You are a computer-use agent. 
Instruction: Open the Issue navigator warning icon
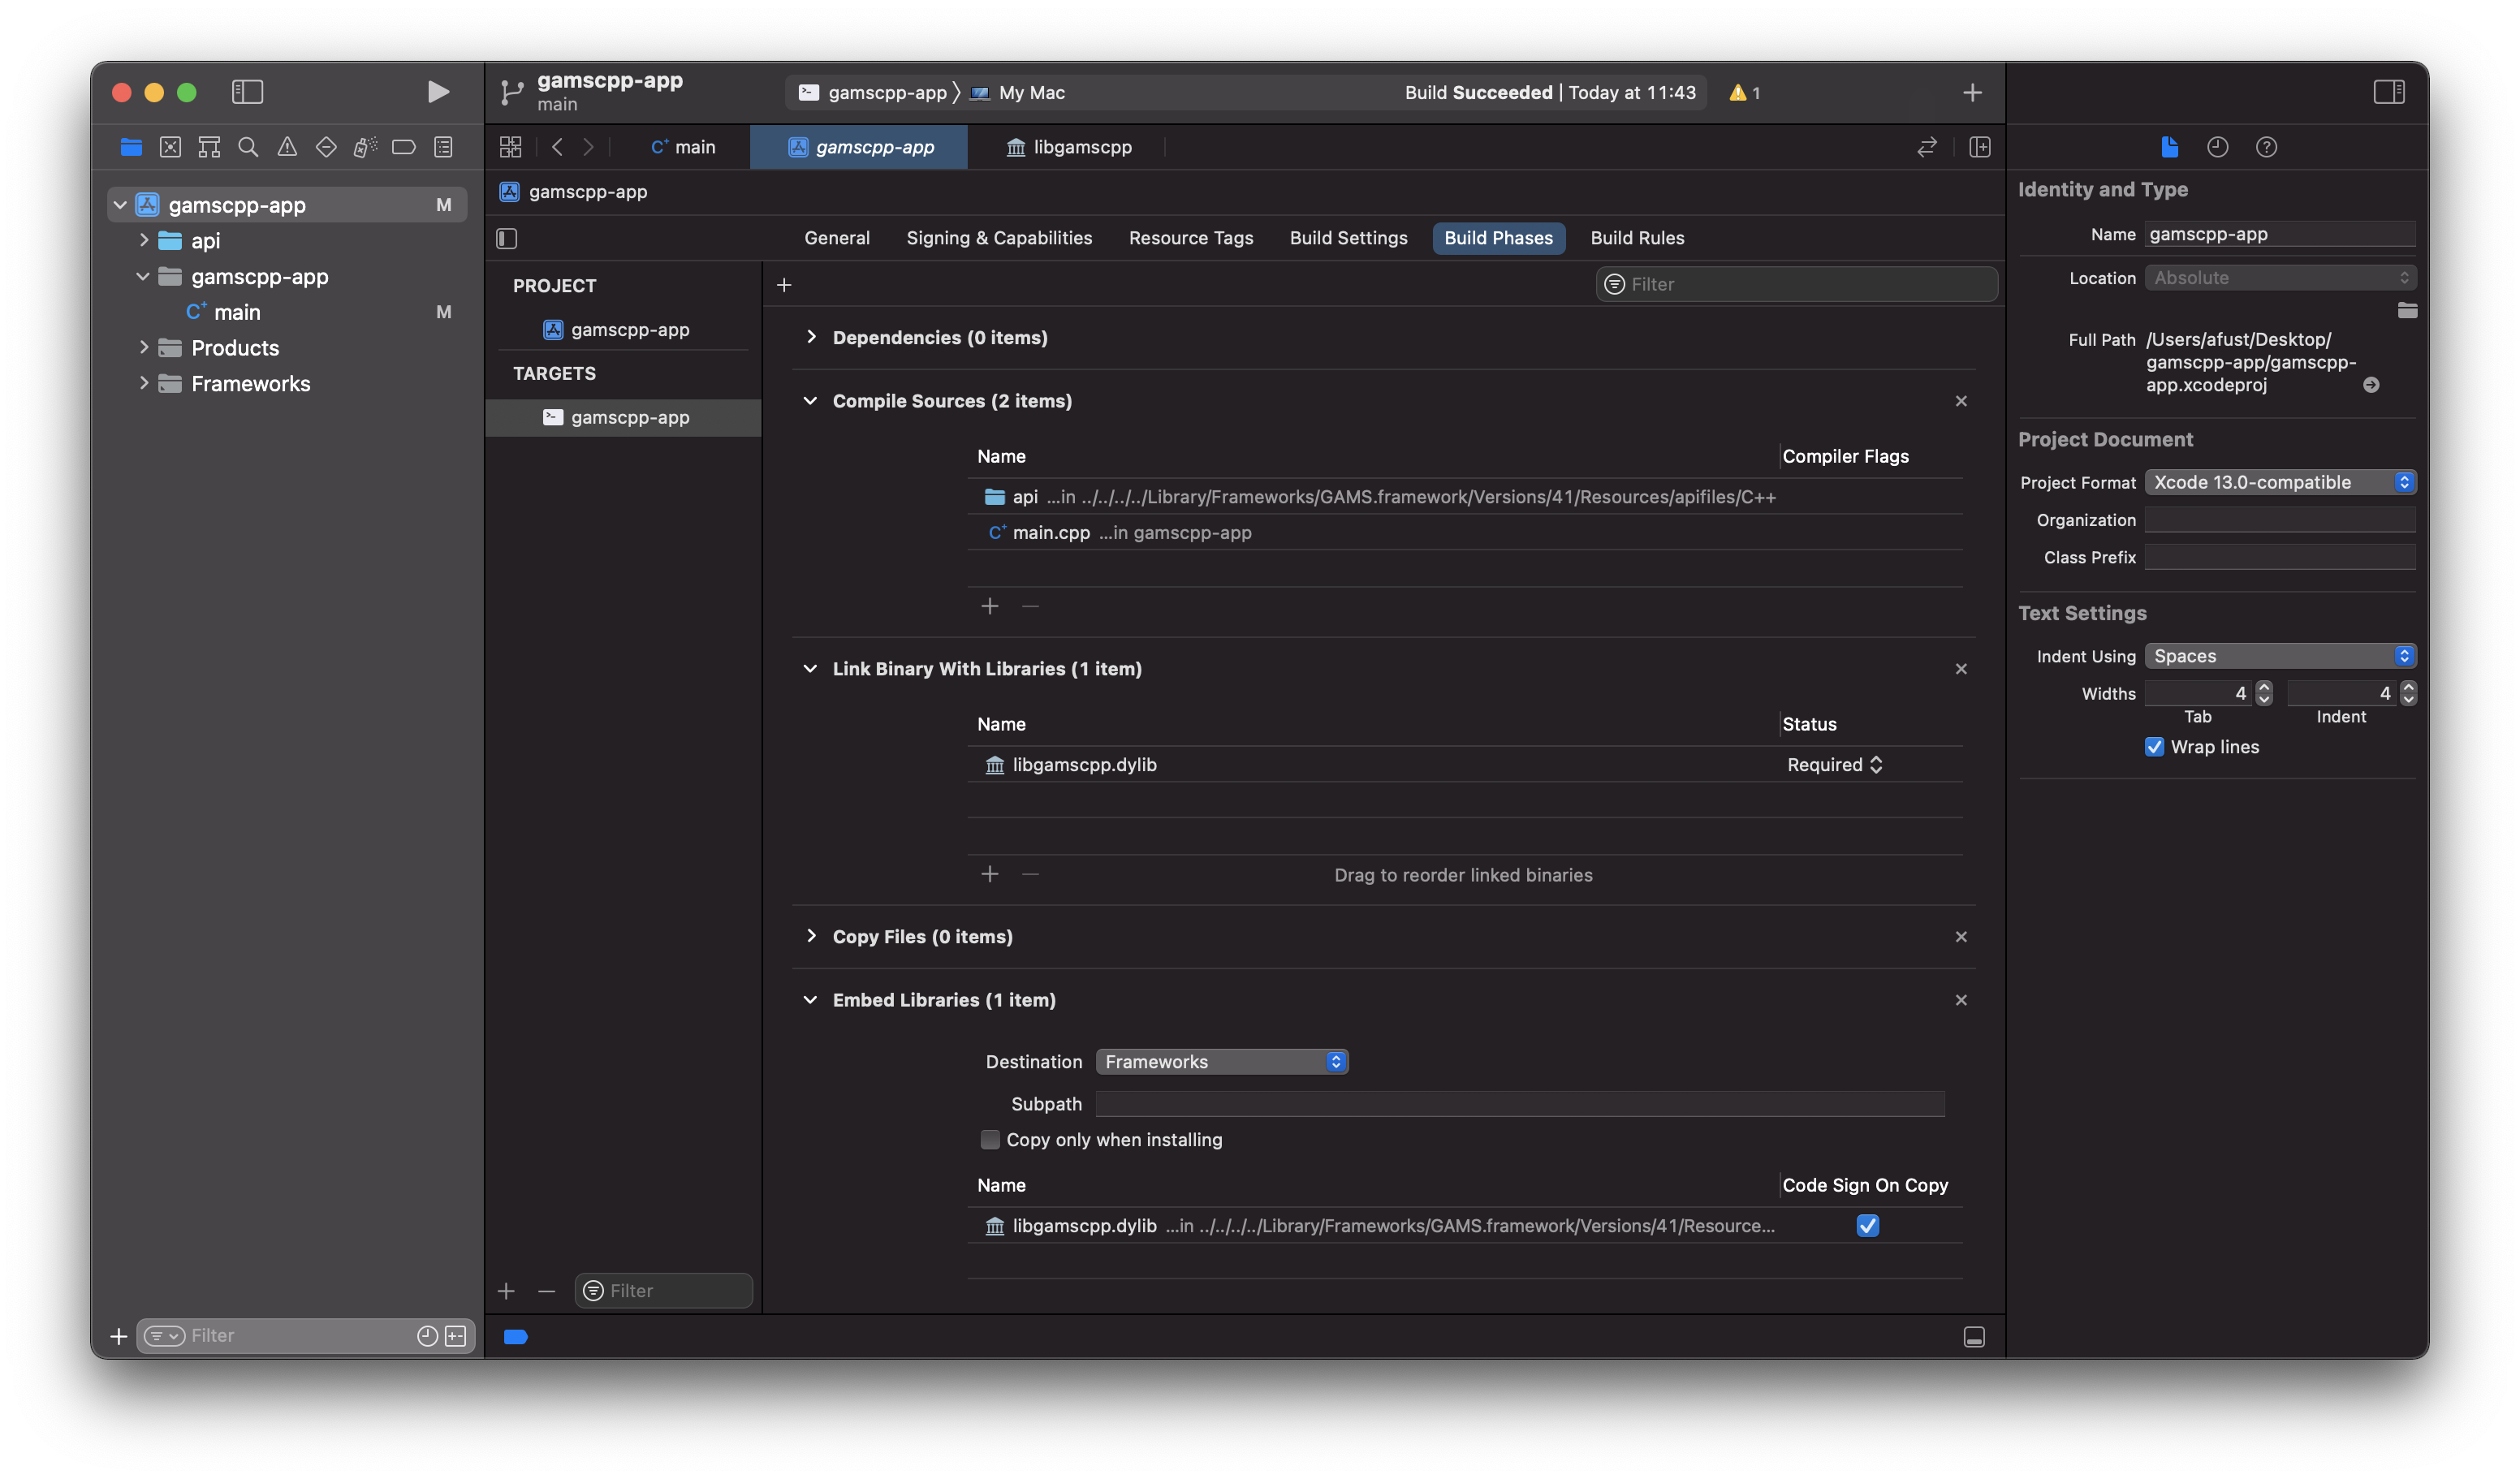pyautogui.click(x=287, y=147)
